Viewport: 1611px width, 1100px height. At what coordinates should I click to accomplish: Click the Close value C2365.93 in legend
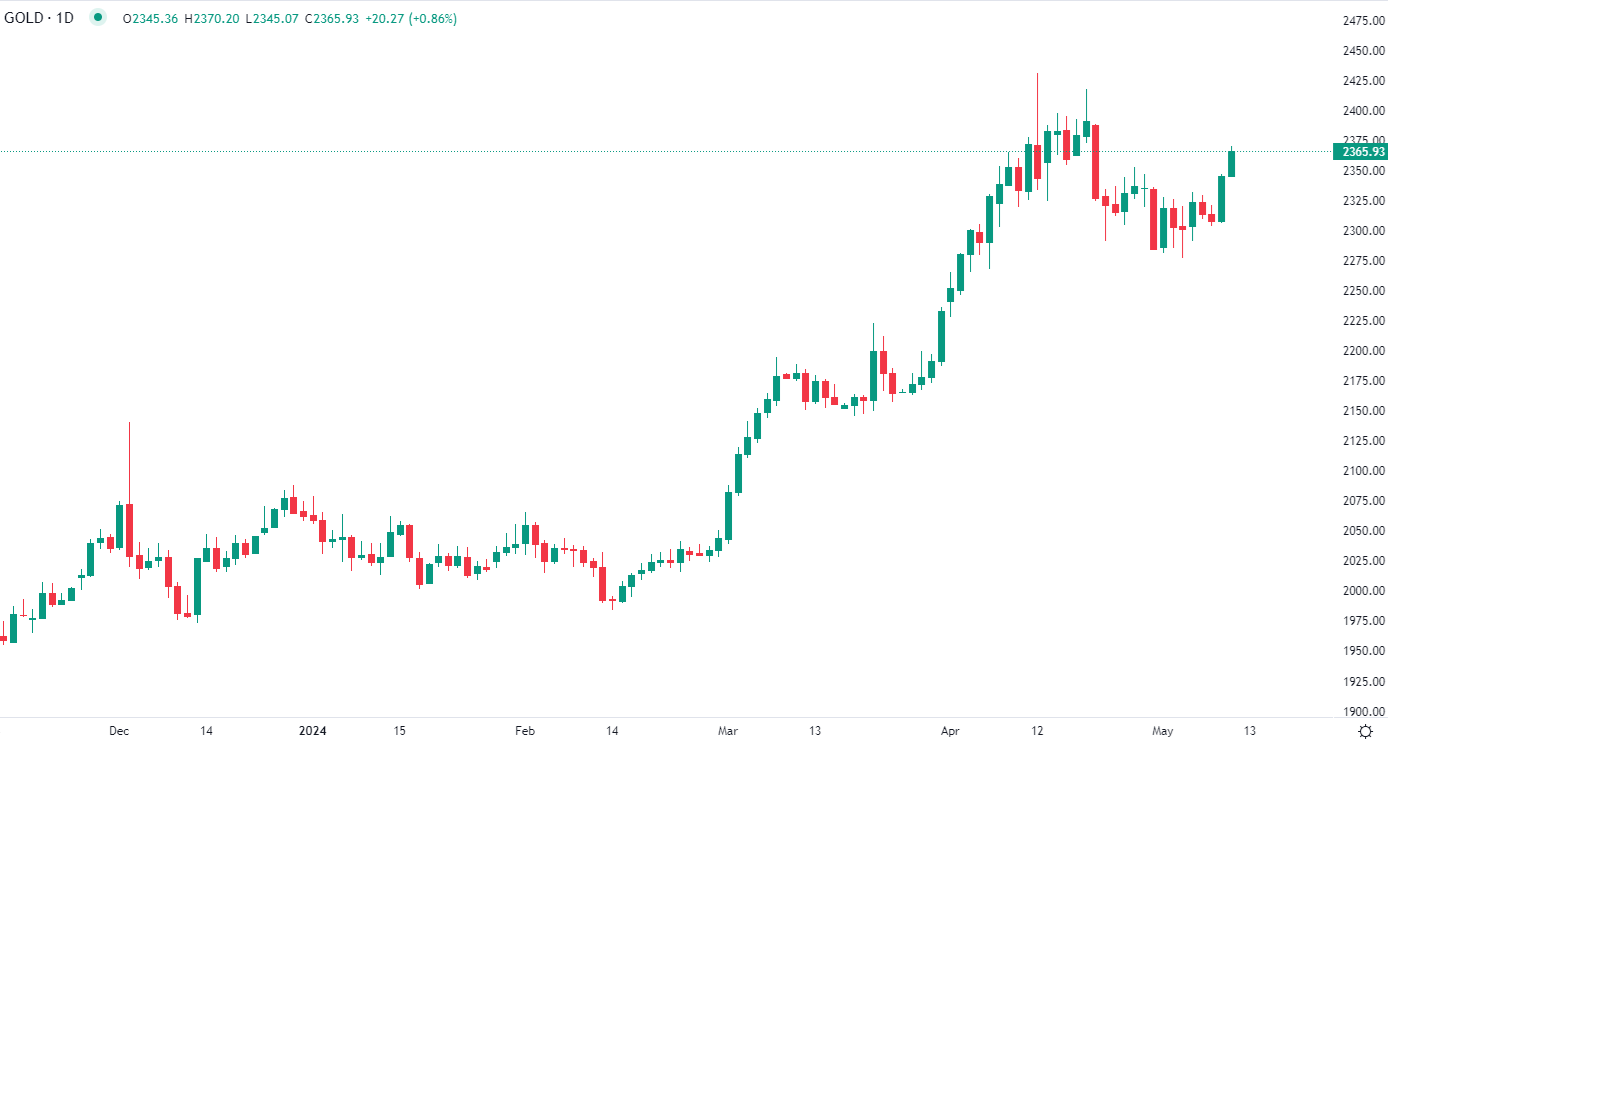[332, 19]
